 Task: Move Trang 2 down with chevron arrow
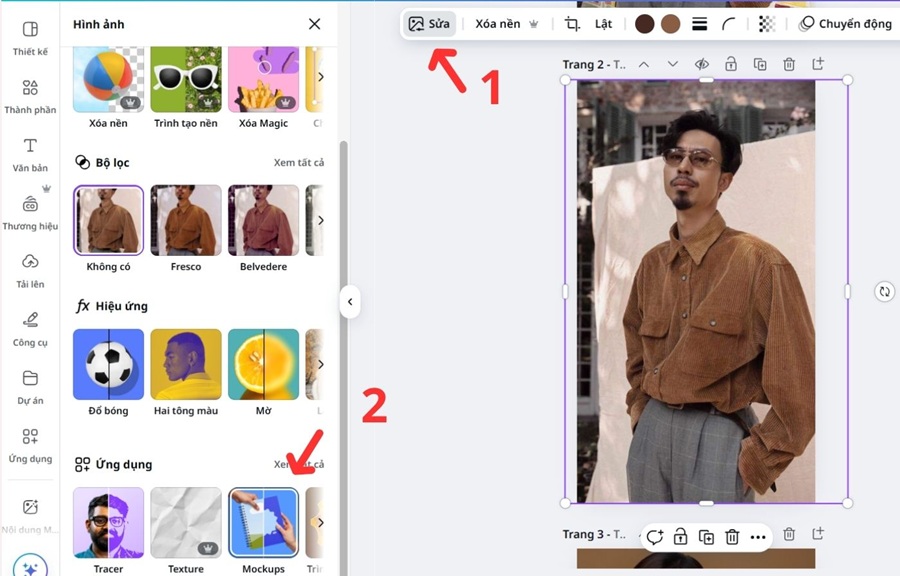click(x=673, y=64)
